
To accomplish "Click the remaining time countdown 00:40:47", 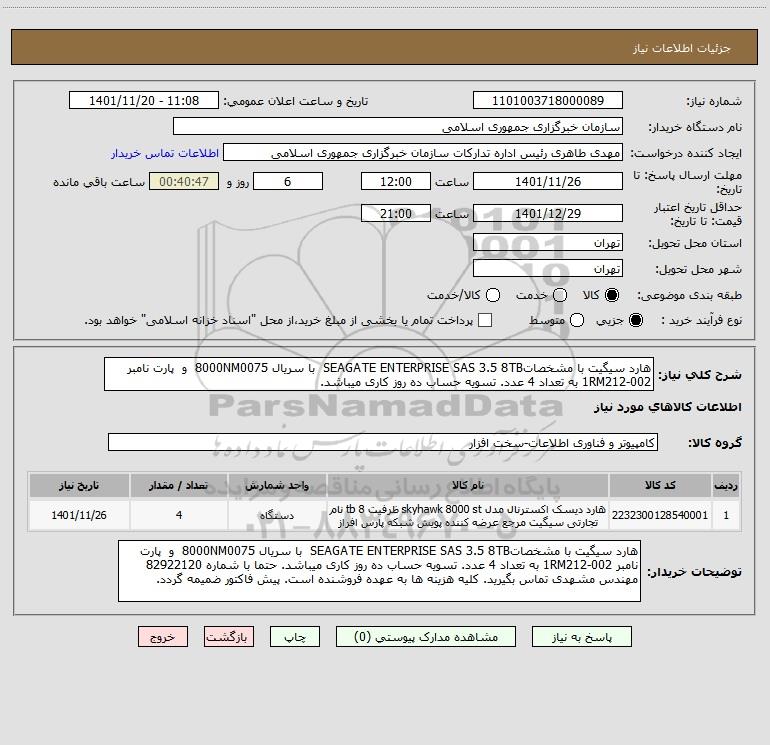I will (184, 182).
